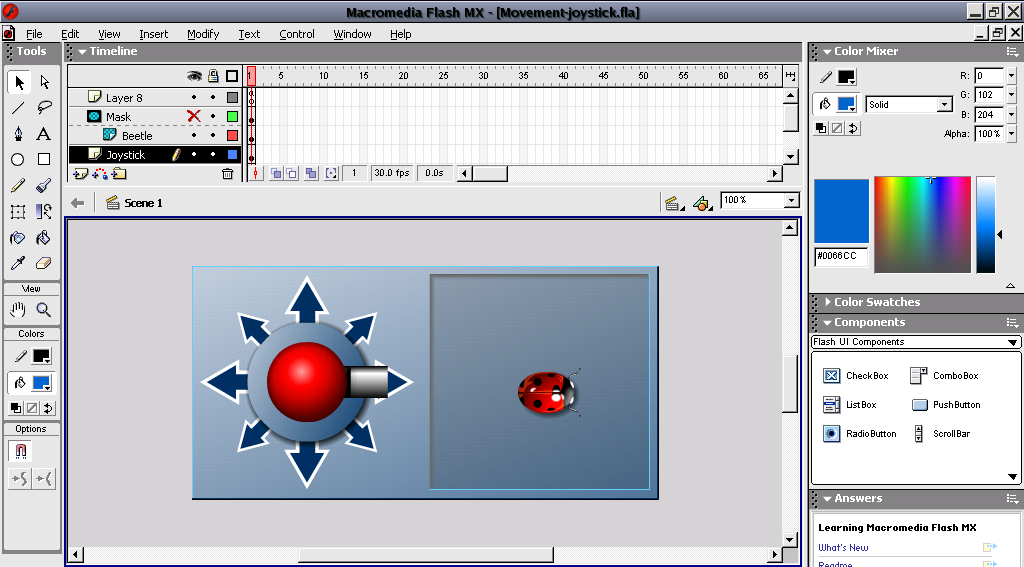Toggle Snap to Objects magnet option
Image resolution: width=1024 pixels, height=567 pixels.
point(21,451)
